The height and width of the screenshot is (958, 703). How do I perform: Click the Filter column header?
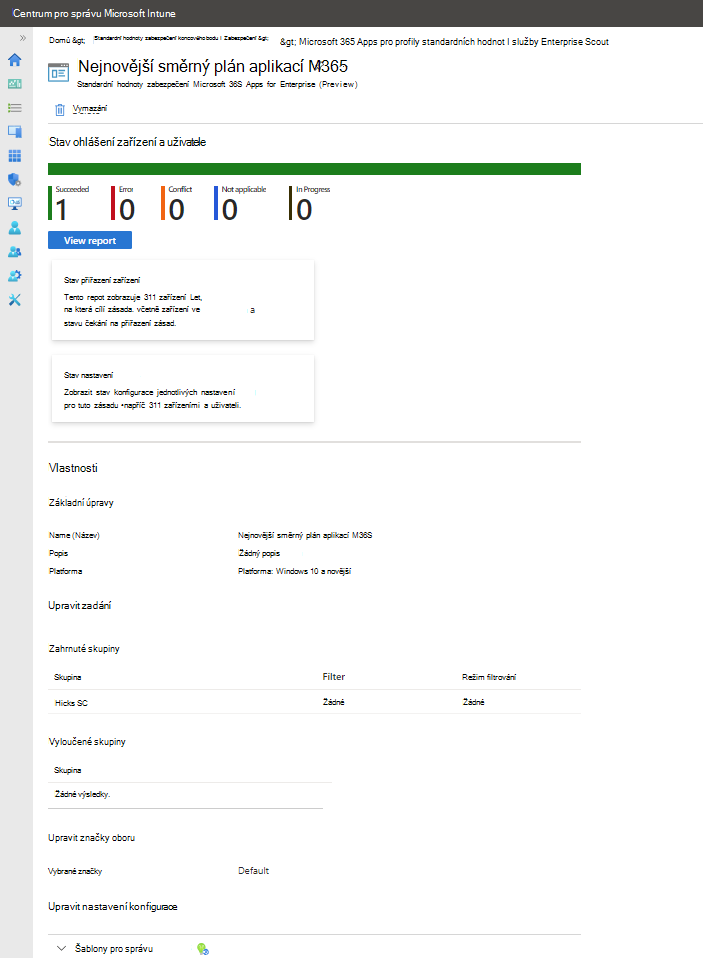[x=333, y=676]
